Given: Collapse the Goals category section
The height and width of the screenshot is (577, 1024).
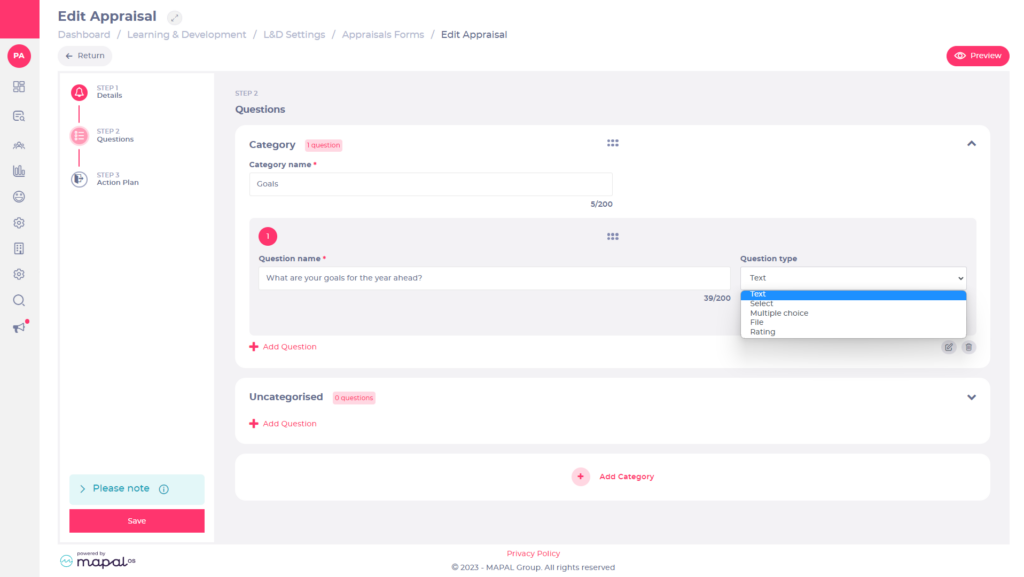Looking at the screenshot, I should tap(970, 144).
